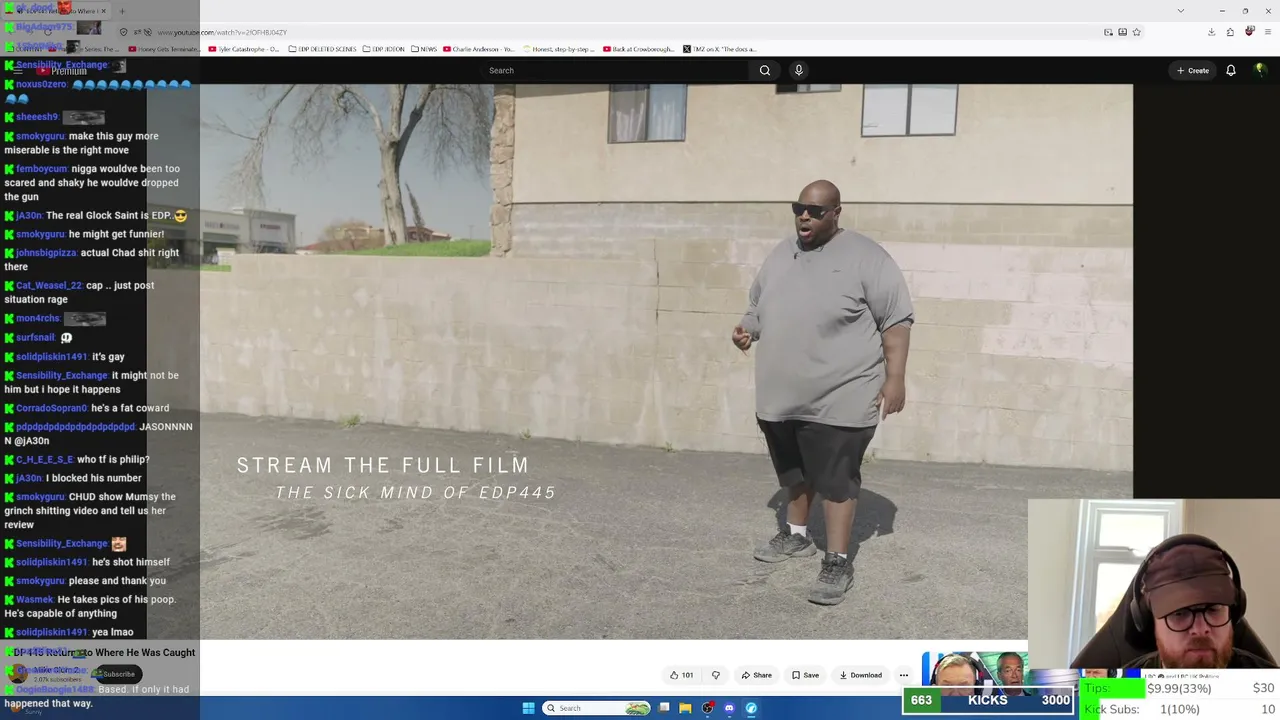Click chat username C_H_E_E_S_E

click(45, 460)
